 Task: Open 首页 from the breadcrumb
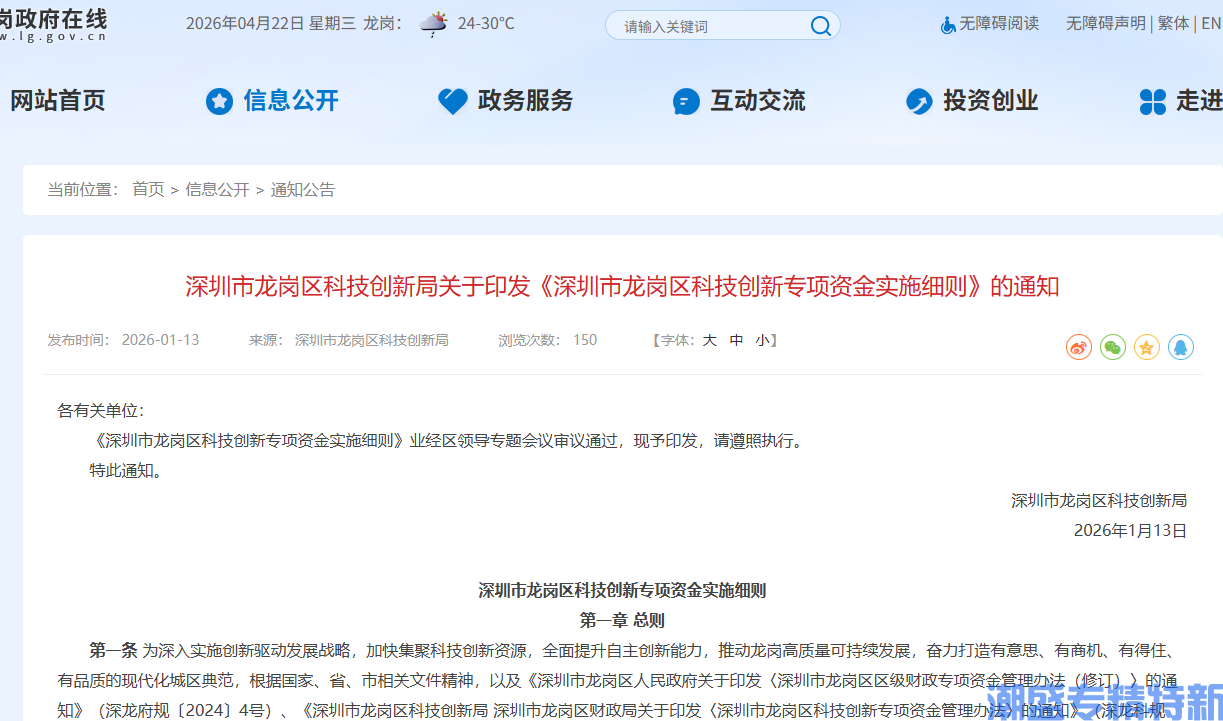(148, 188)
